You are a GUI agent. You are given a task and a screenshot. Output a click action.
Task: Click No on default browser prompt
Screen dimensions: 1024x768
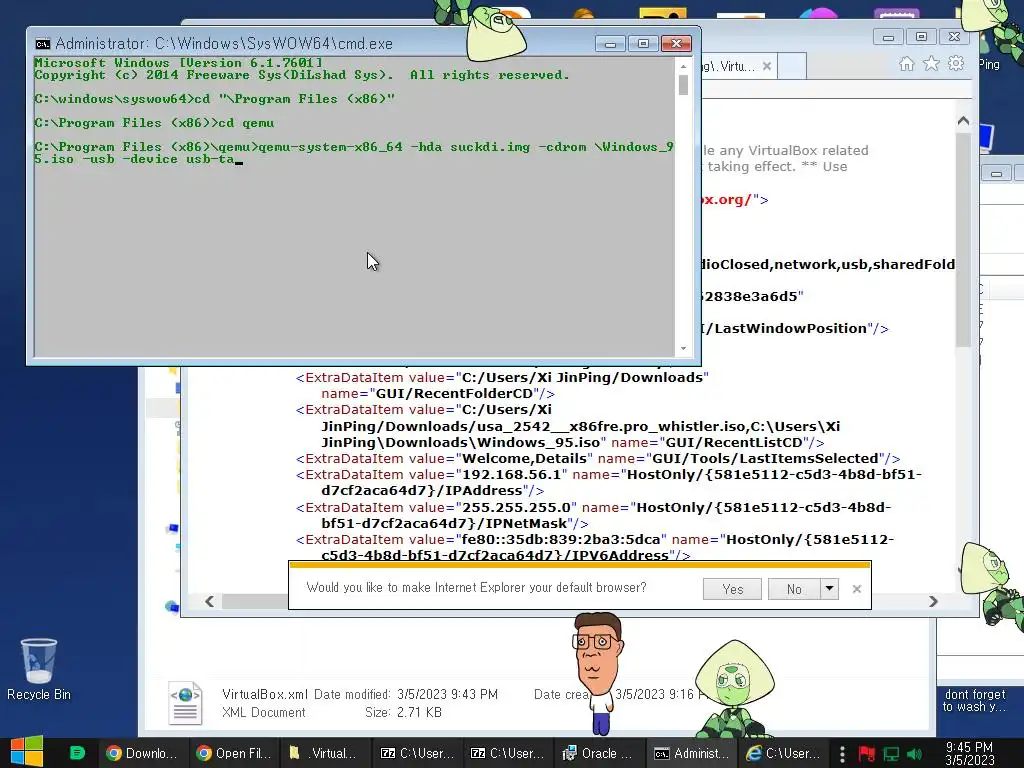click(794, 589)
